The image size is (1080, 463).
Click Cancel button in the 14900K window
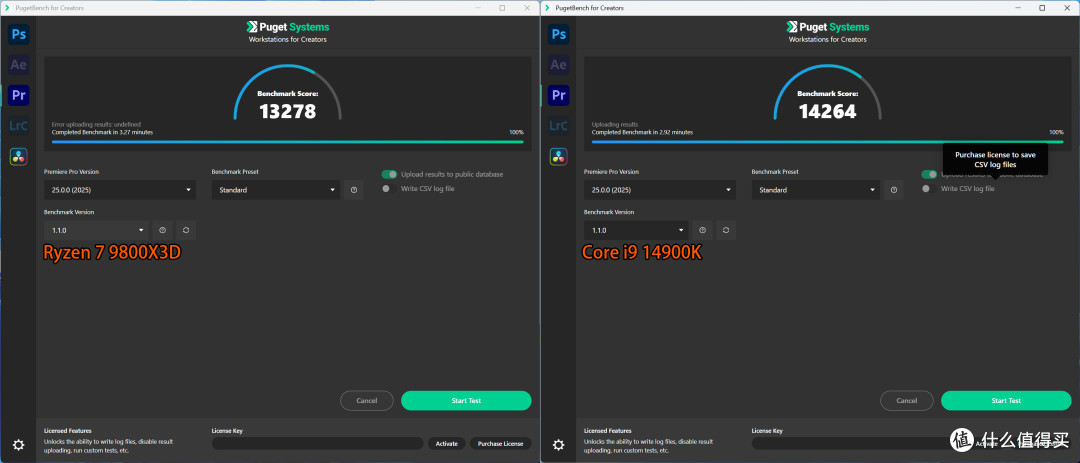click(x=906, y=401)
